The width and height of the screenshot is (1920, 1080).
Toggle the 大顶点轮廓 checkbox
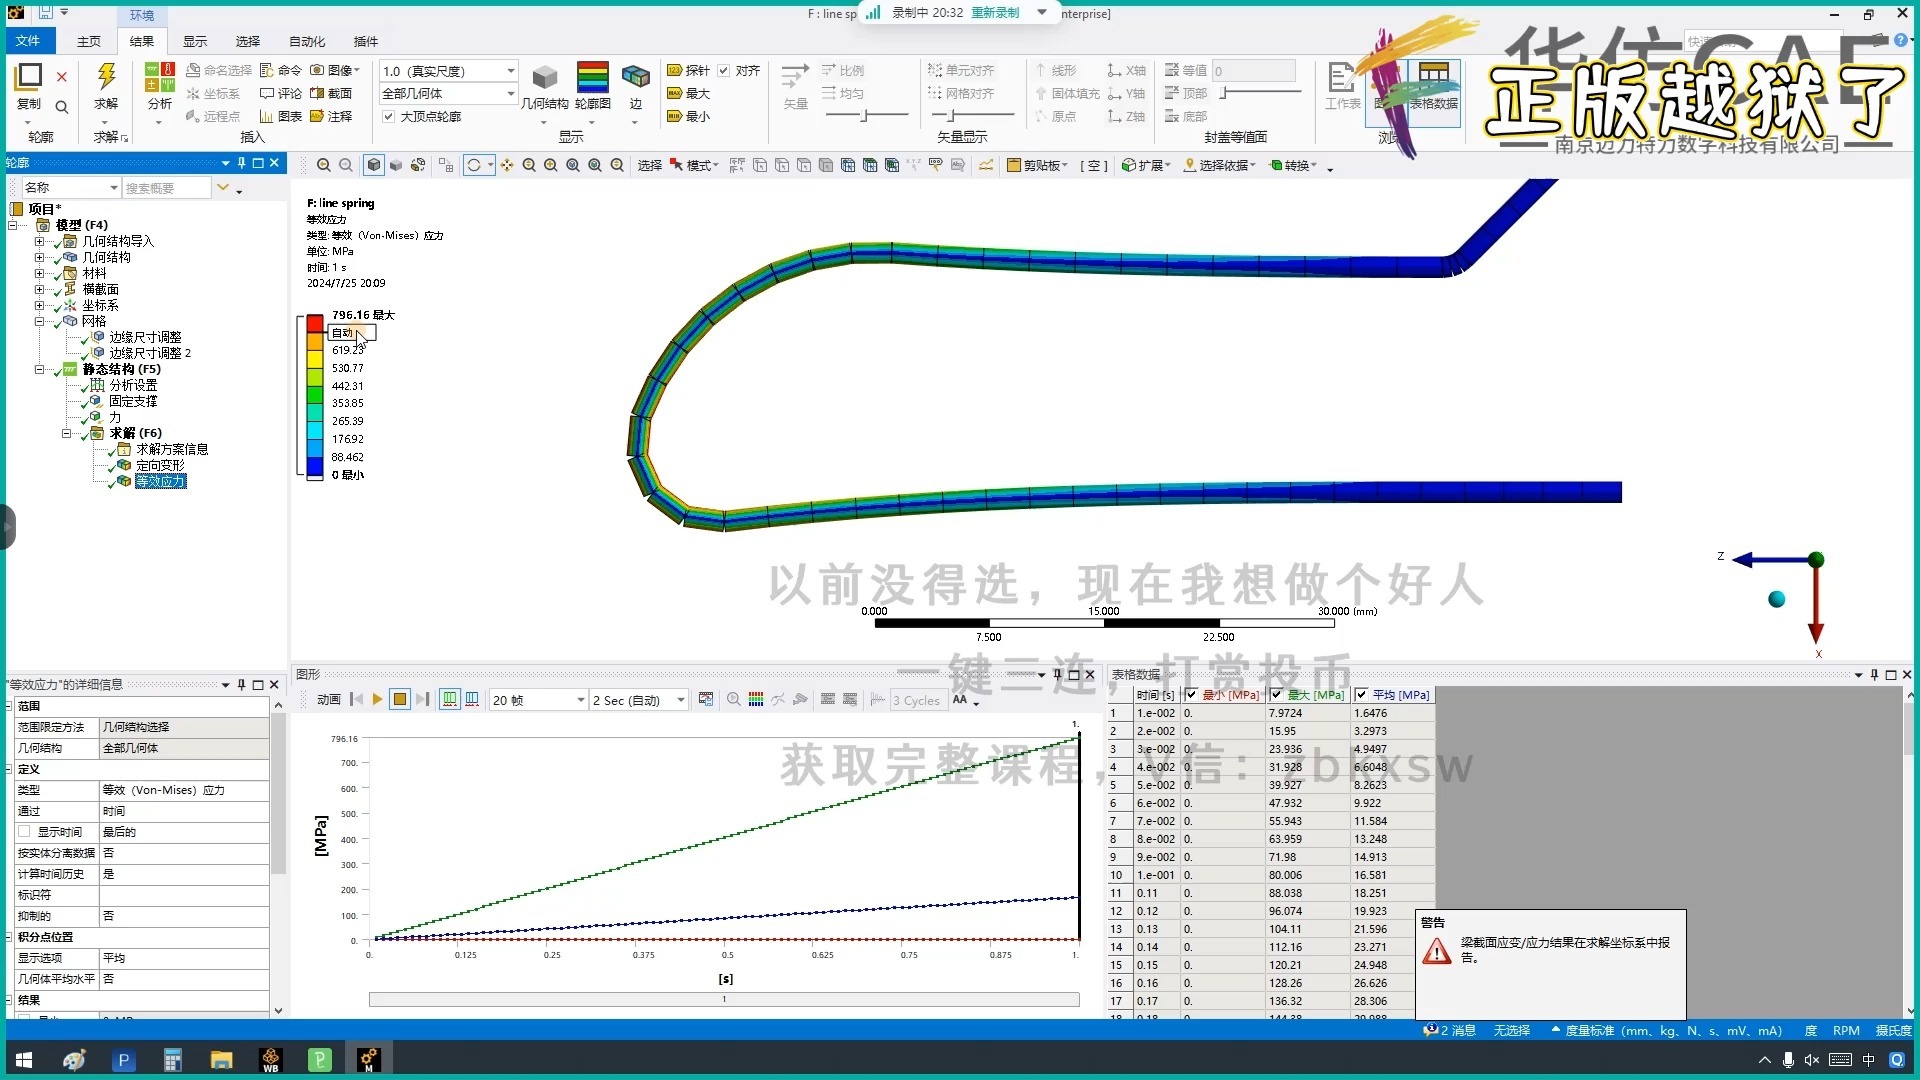click(389, 116)
